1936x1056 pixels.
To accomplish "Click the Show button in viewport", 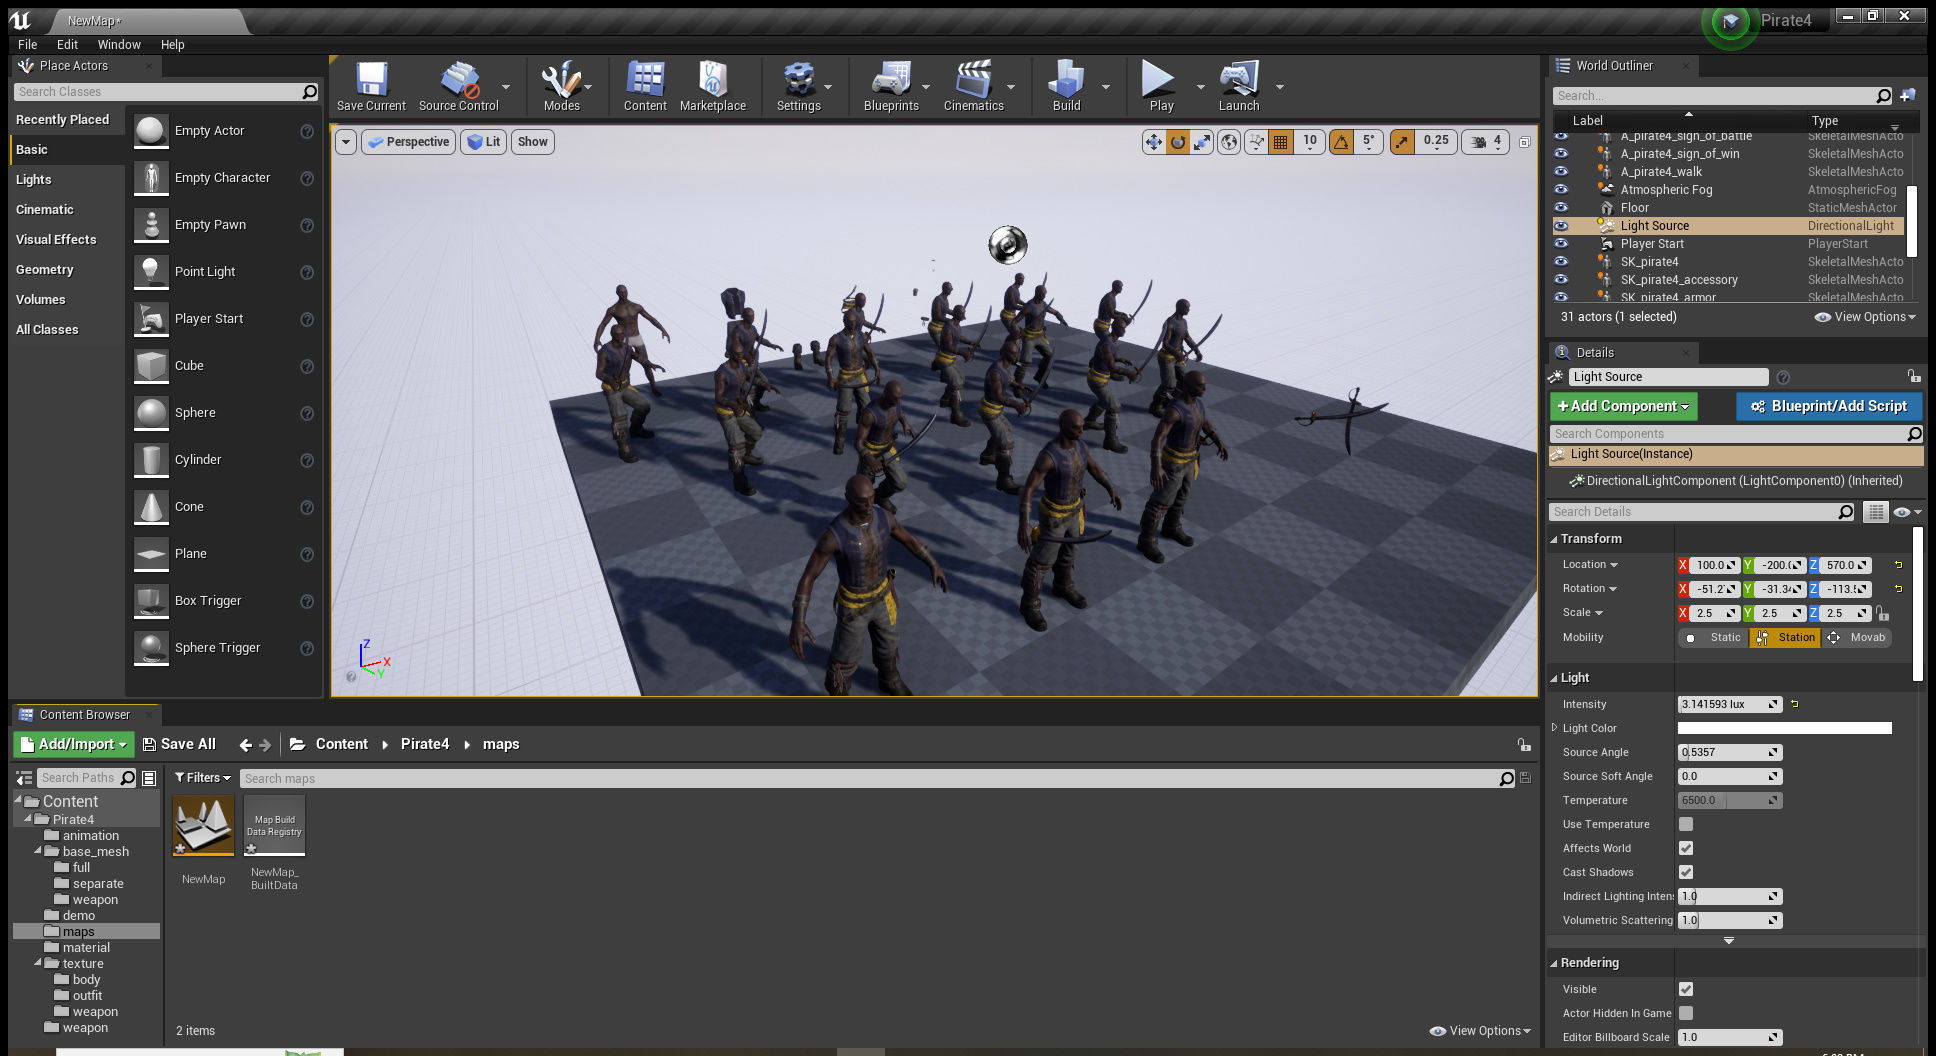I will 533,142.
